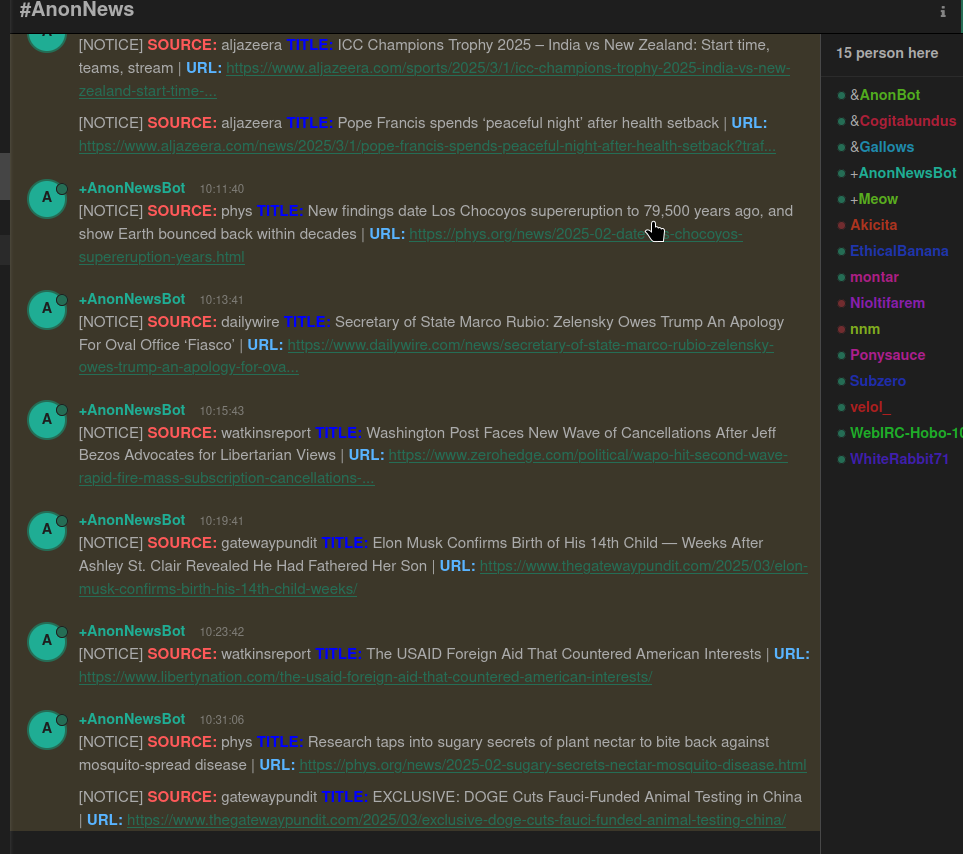This screenshot has width=963, height=854.
Task: Click the status dot beside &AnonBot
Action: click(x=841, y=95)
